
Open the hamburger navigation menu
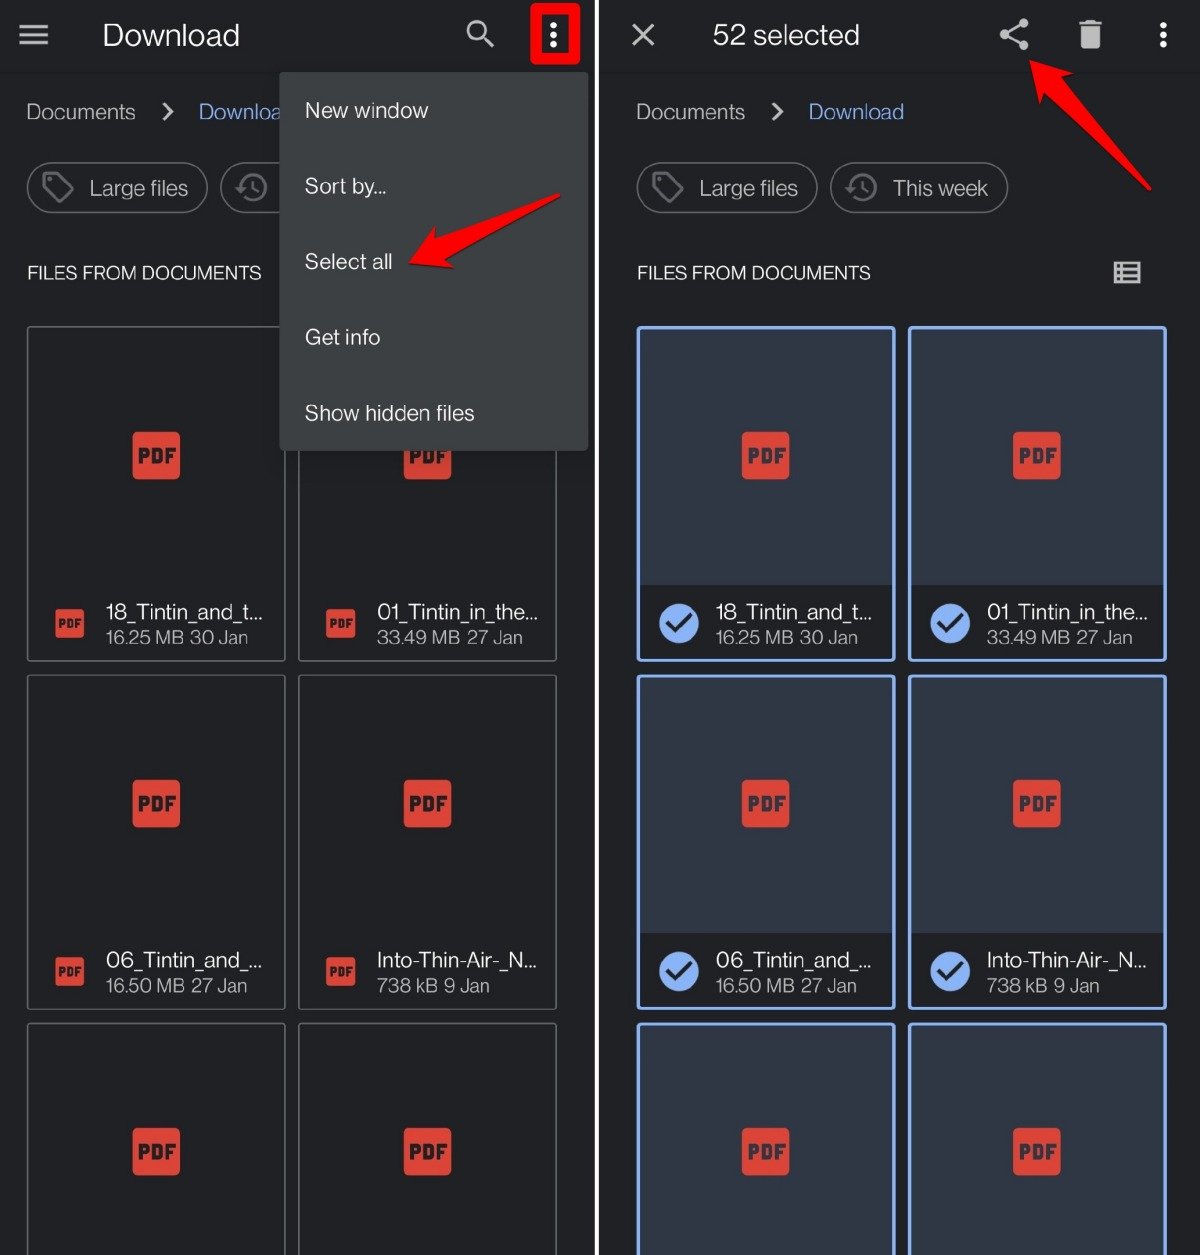pyautogui.click(x=34, y=35)
